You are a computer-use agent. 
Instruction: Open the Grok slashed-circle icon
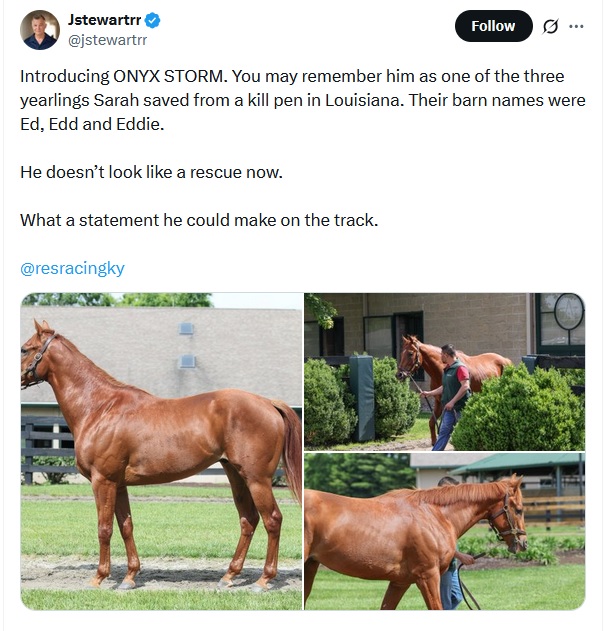coord(549,27)
